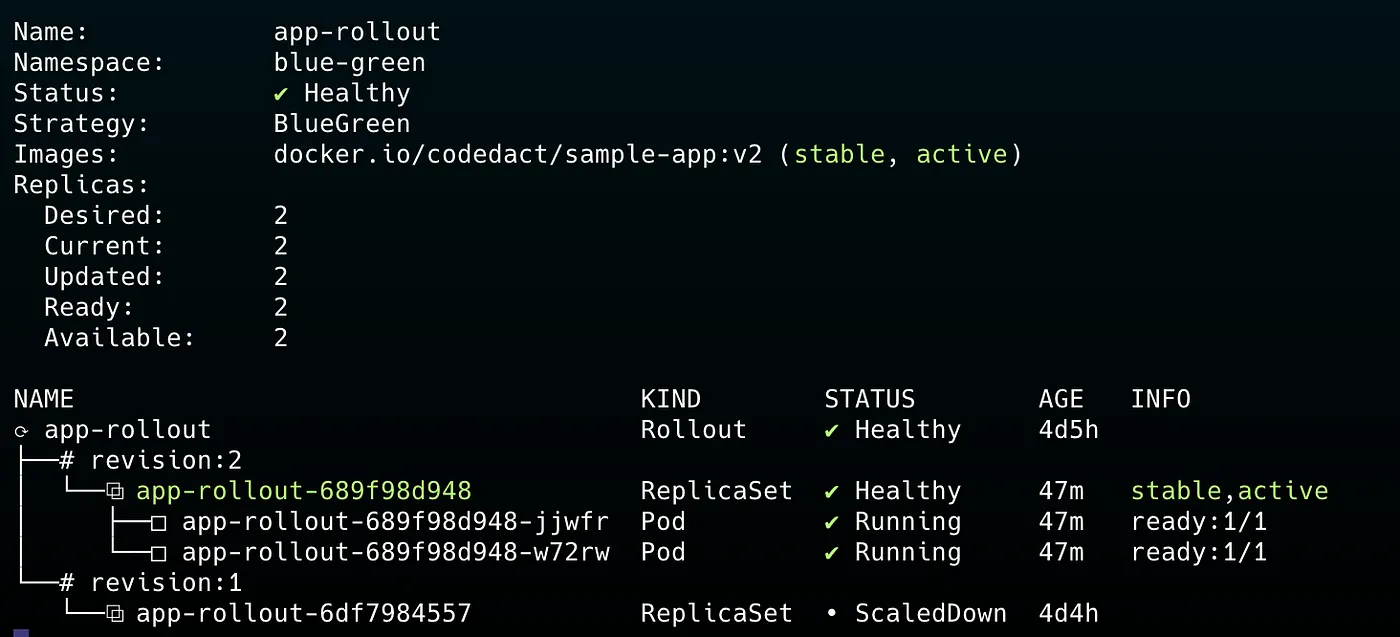The image size is (1400, 637).
Task: Click the app-rollout-6df7984557 ReplicaSet name
Action: click(304, 614)
